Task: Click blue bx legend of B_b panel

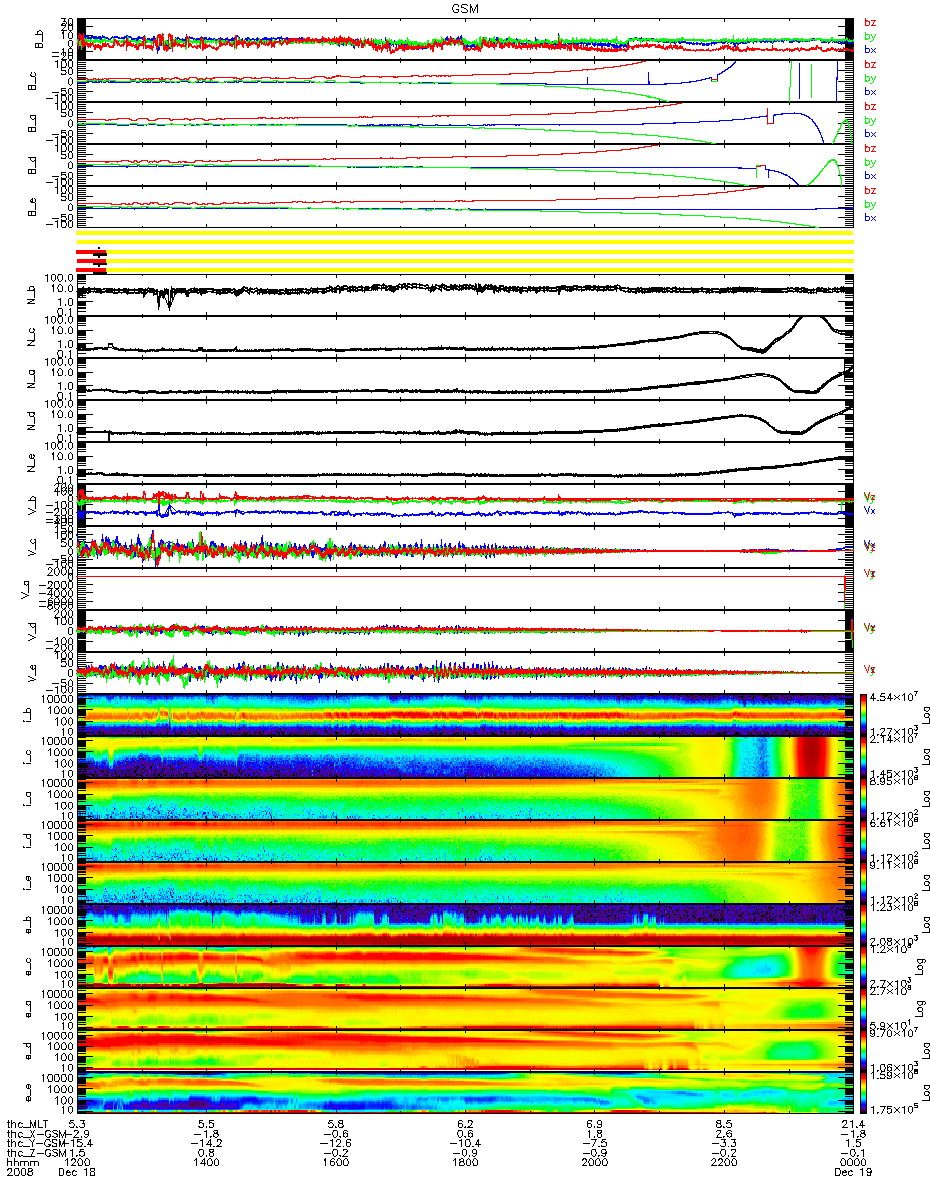Action: tap(870, 49)
